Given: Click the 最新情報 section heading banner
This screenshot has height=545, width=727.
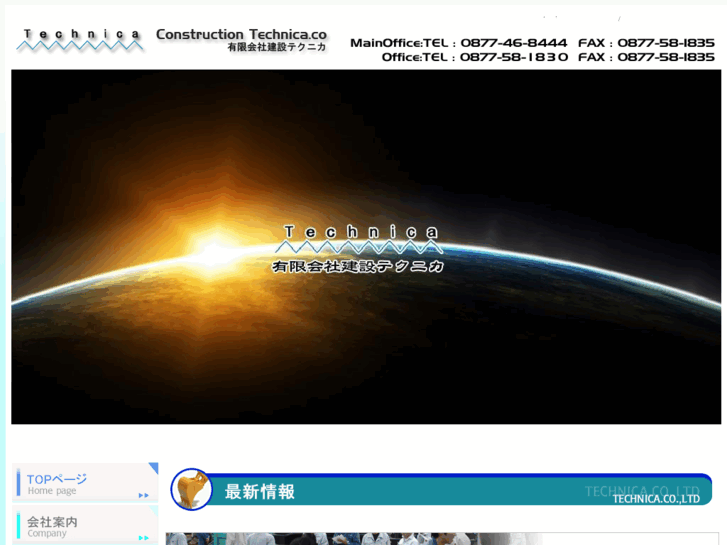Looking at the screenshot, I should (x=441, y=490).
